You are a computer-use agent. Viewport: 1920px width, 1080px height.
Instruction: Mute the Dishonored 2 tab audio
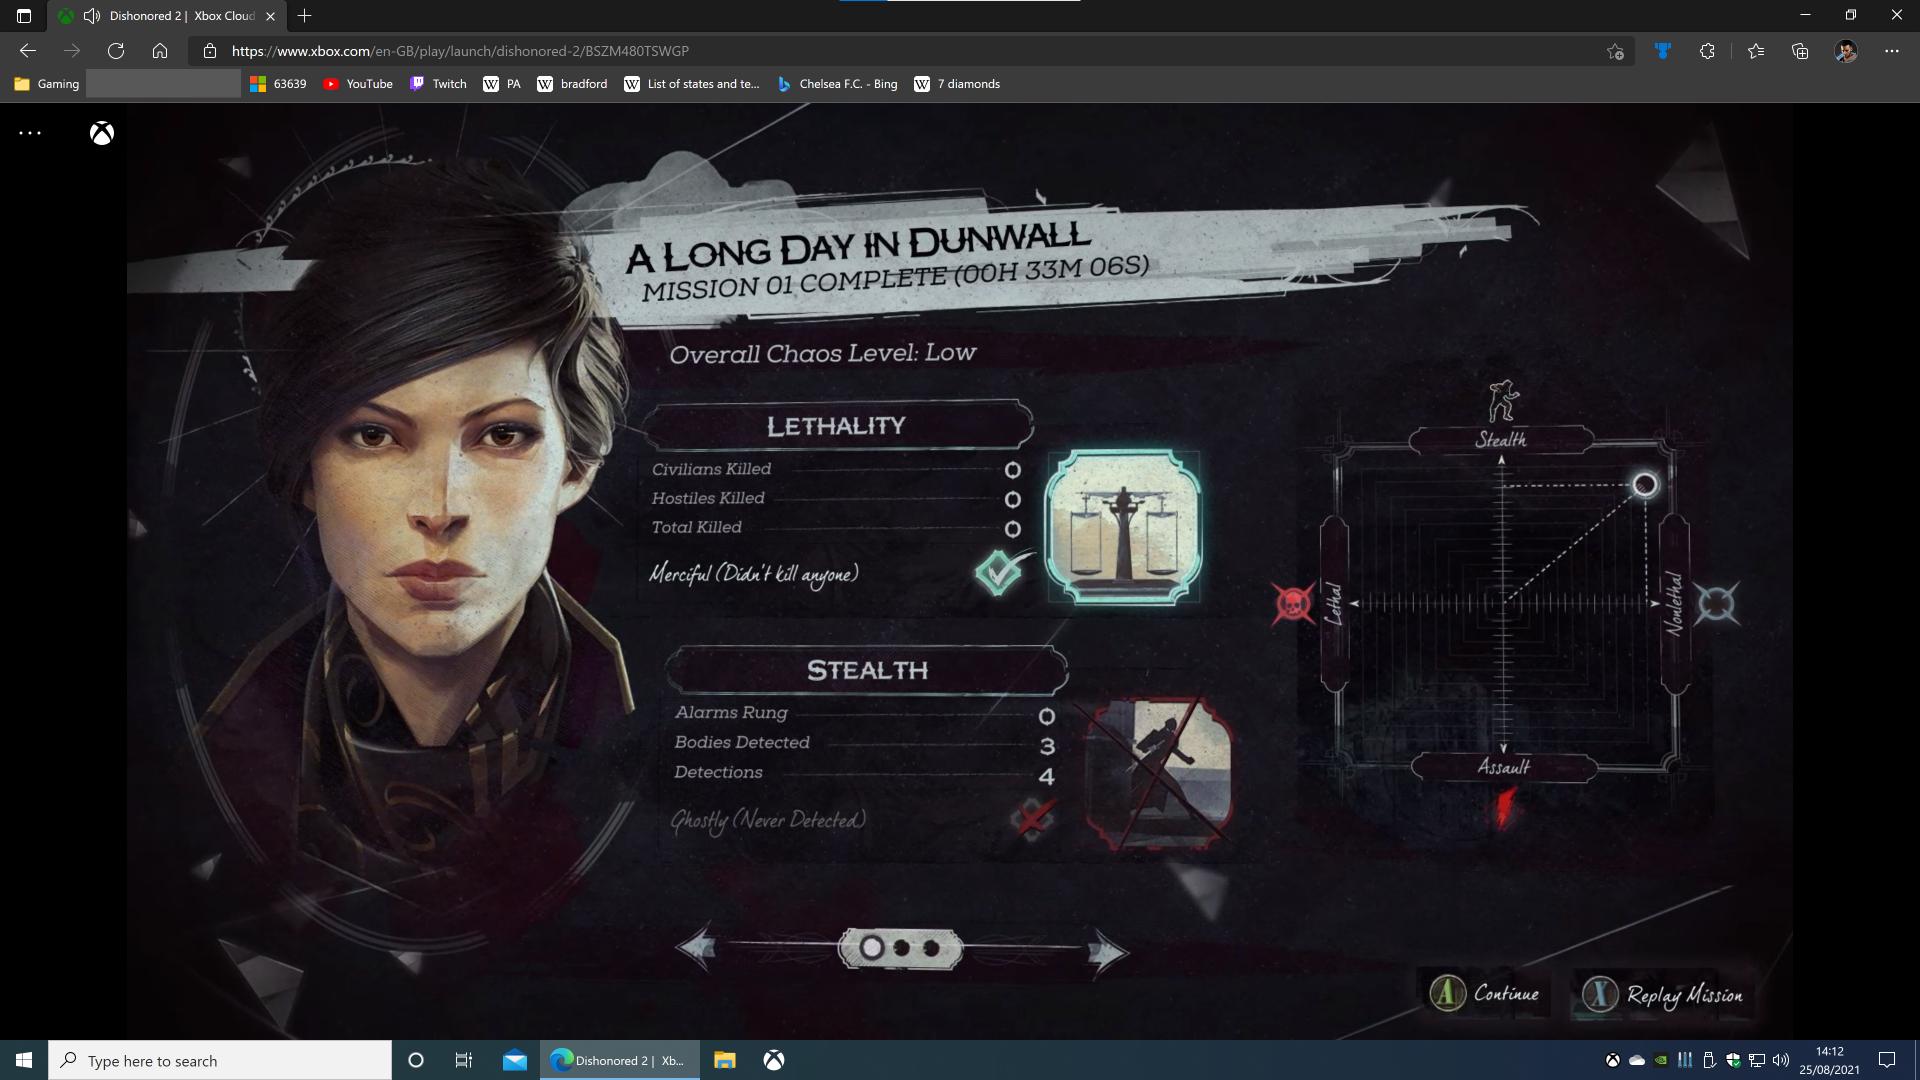pos(92,16)
